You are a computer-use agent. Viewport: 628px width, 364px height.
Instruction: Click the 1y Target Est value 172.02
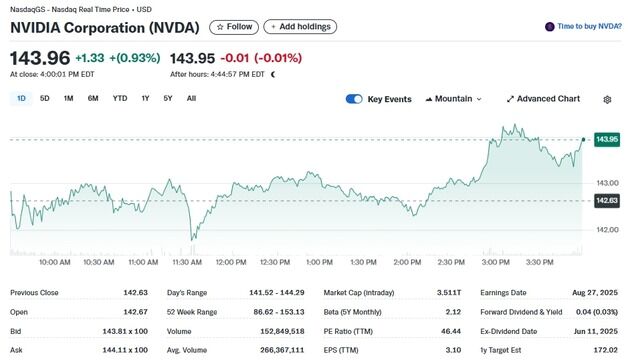pos(606,350)
